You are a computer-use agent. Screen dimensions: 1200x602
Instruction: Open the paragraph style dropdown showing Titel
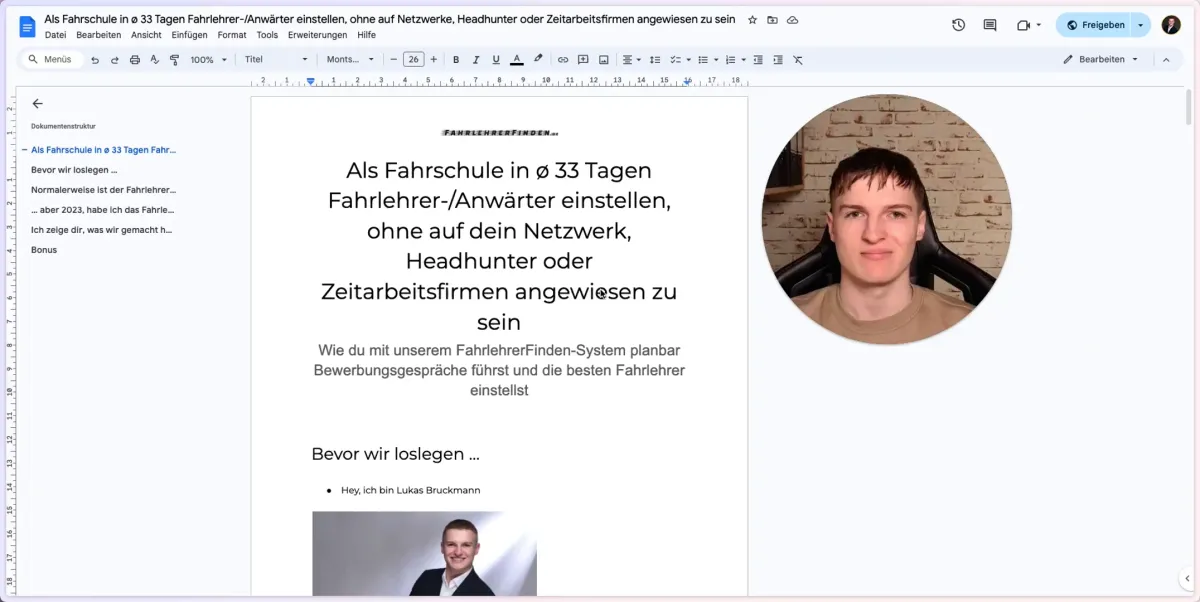276,60
